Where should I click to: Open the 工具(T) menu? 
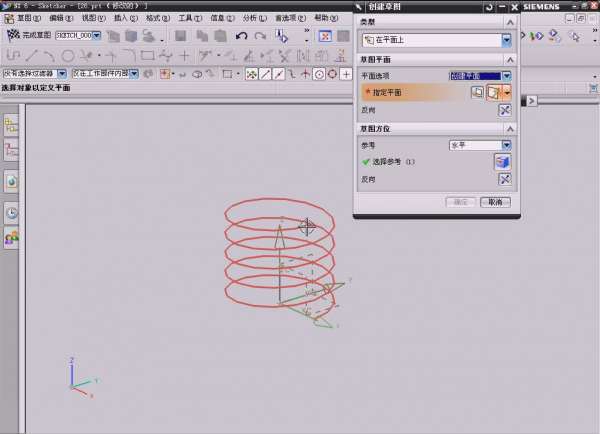point(190,18)
